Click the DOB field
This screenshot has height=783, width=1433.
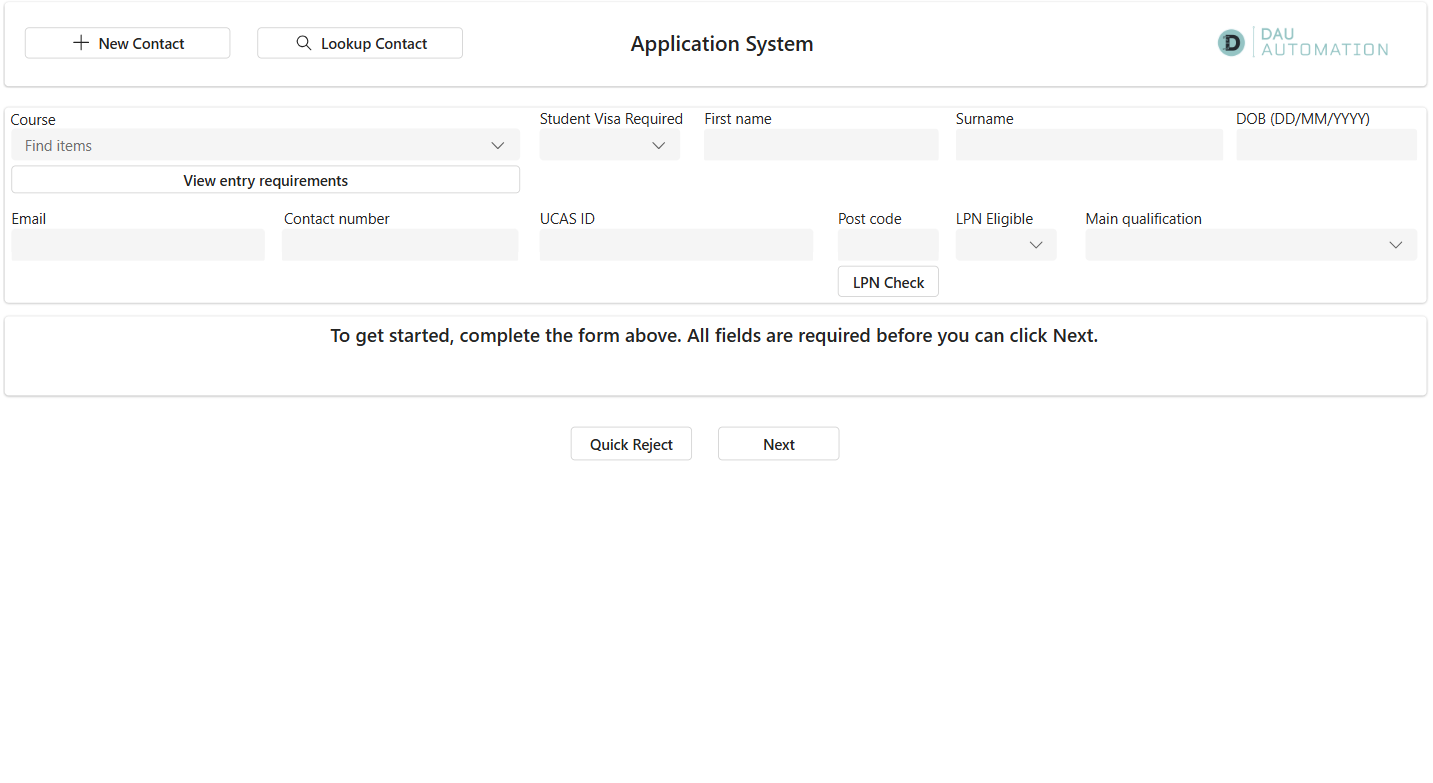1325,145
